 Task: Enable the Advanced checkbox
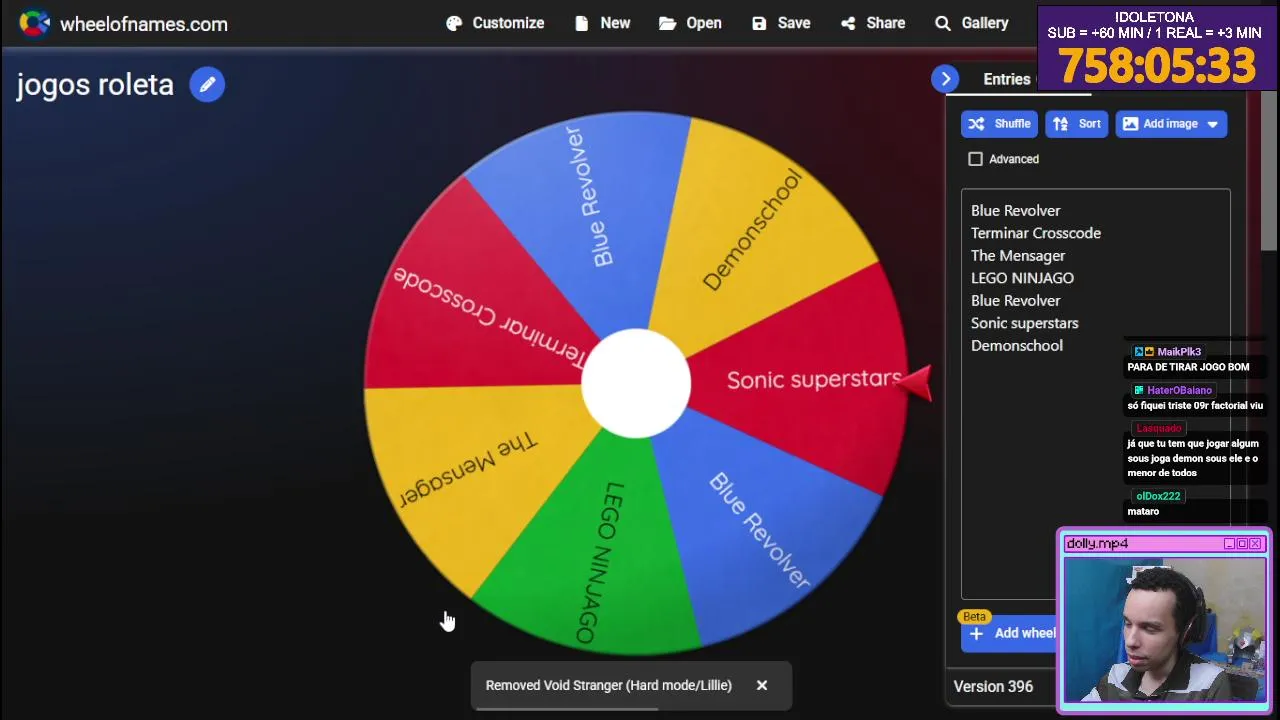click(x=976, y=159)
